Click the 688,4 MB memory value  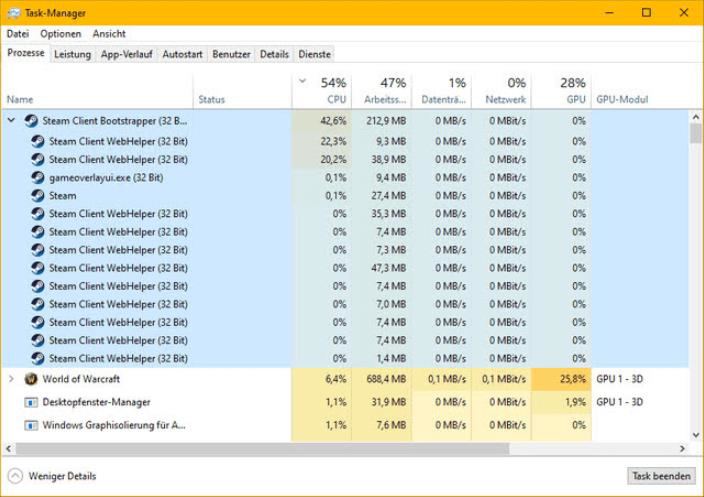click(x=386, y=379)
